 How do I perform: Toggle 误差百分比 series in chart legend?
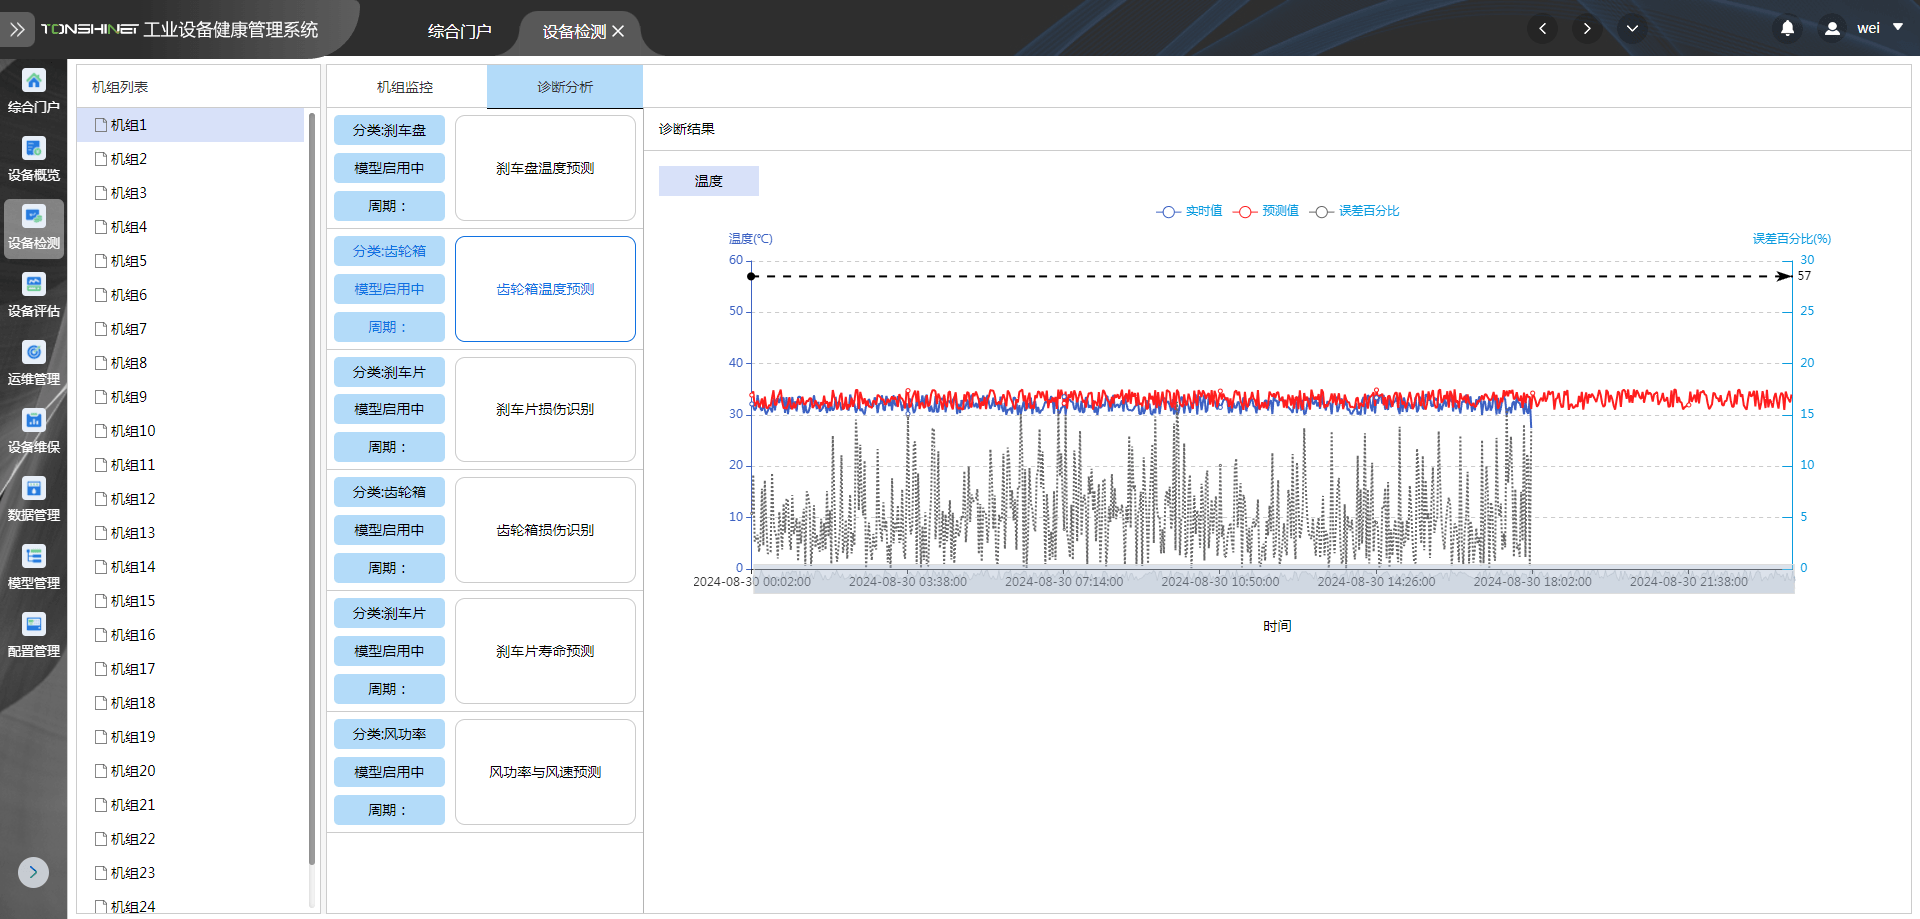[1355, 211]
